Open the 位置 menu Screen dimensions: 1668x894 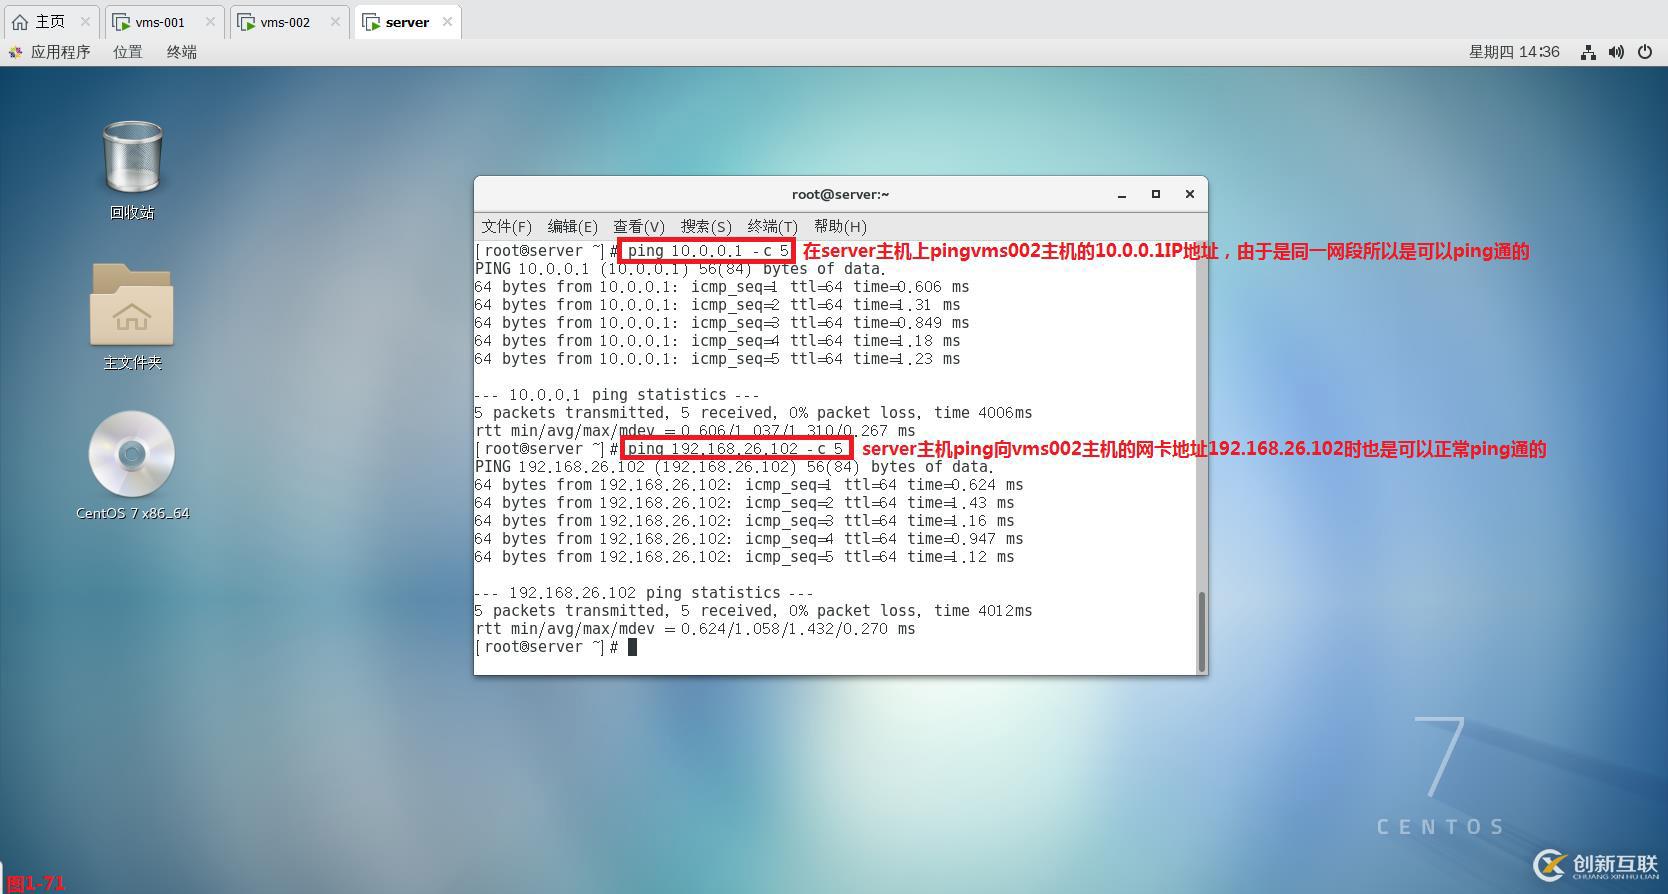pyautogui.click(x=127, y=52)
